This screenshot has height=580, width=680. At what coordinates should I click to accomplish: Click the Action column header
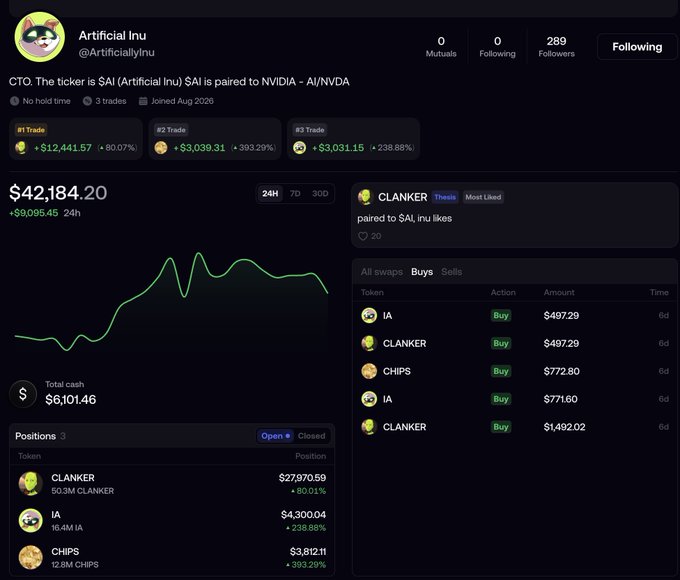[503, 292]
